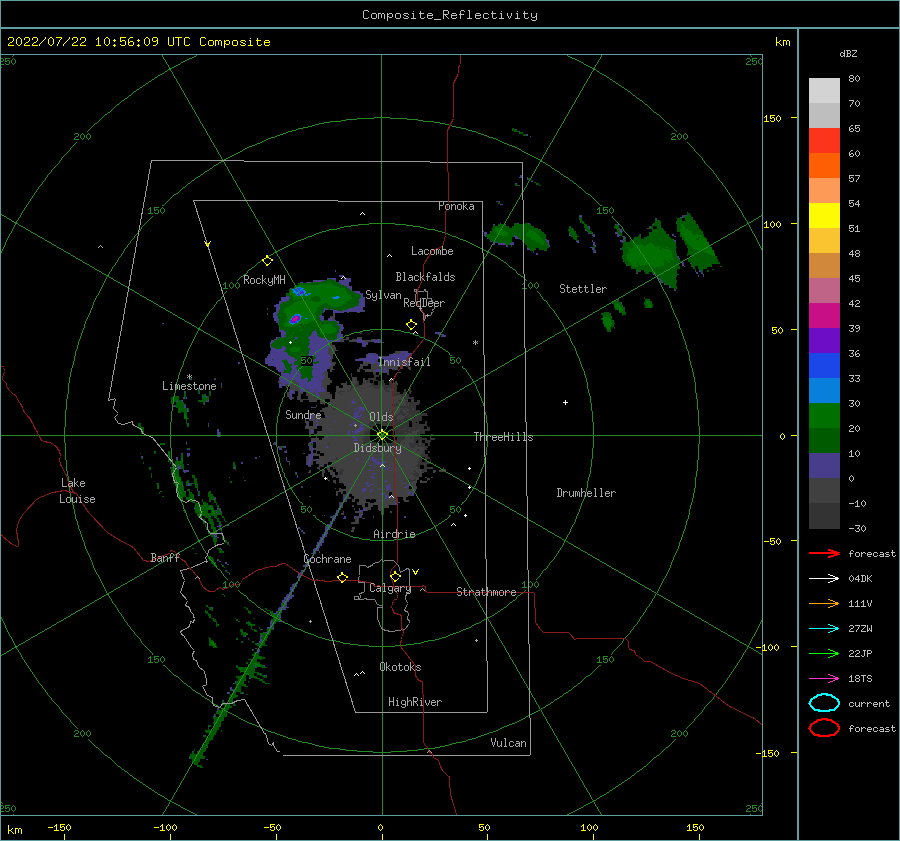
Task: Click the white plus marker north of Drumheller
Action: tap(565, 402)
